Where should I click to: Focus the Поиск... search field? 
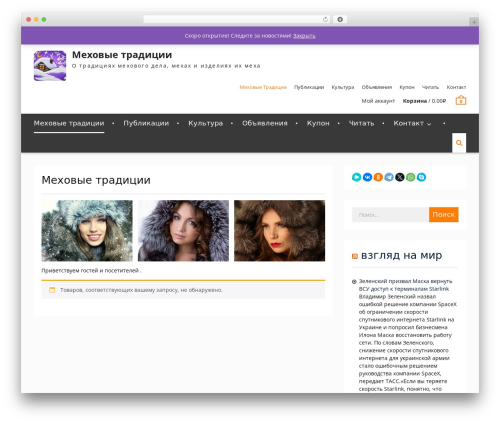tap(390, 215)
